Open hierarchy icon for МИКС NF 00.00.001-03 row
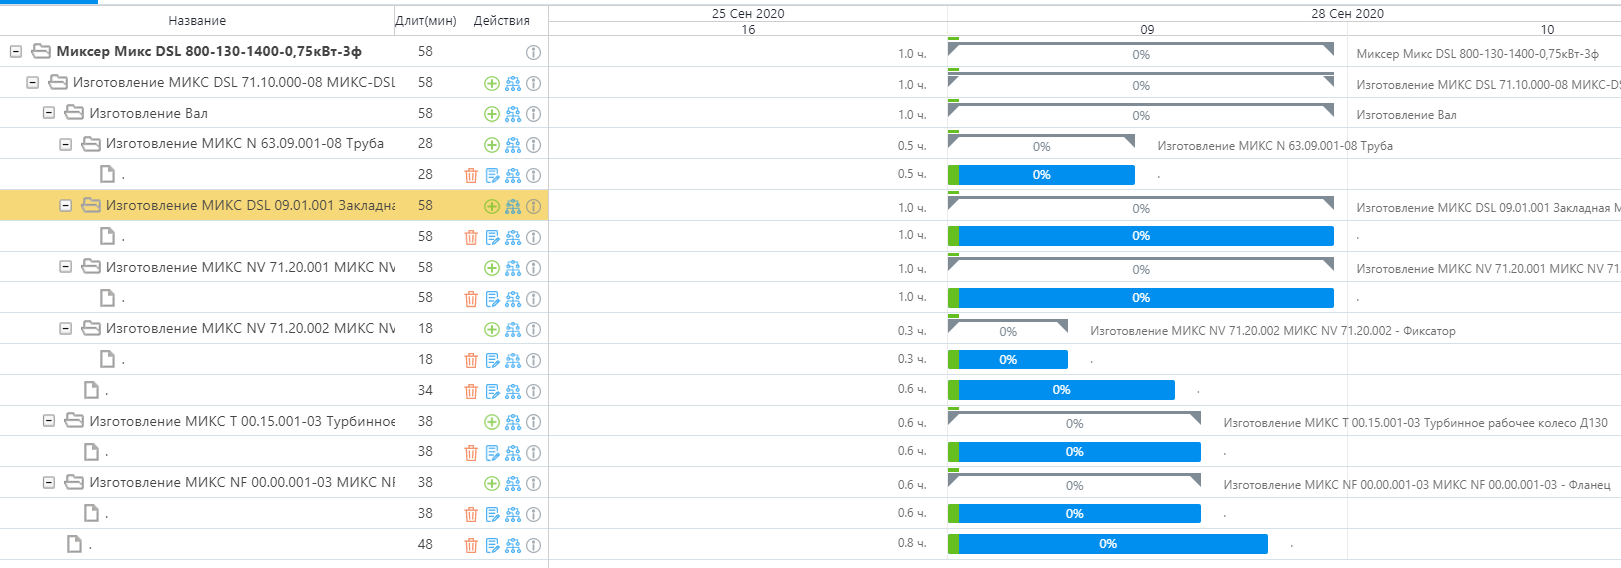This screenshot has height=568, width=1621. coord(513,483)
